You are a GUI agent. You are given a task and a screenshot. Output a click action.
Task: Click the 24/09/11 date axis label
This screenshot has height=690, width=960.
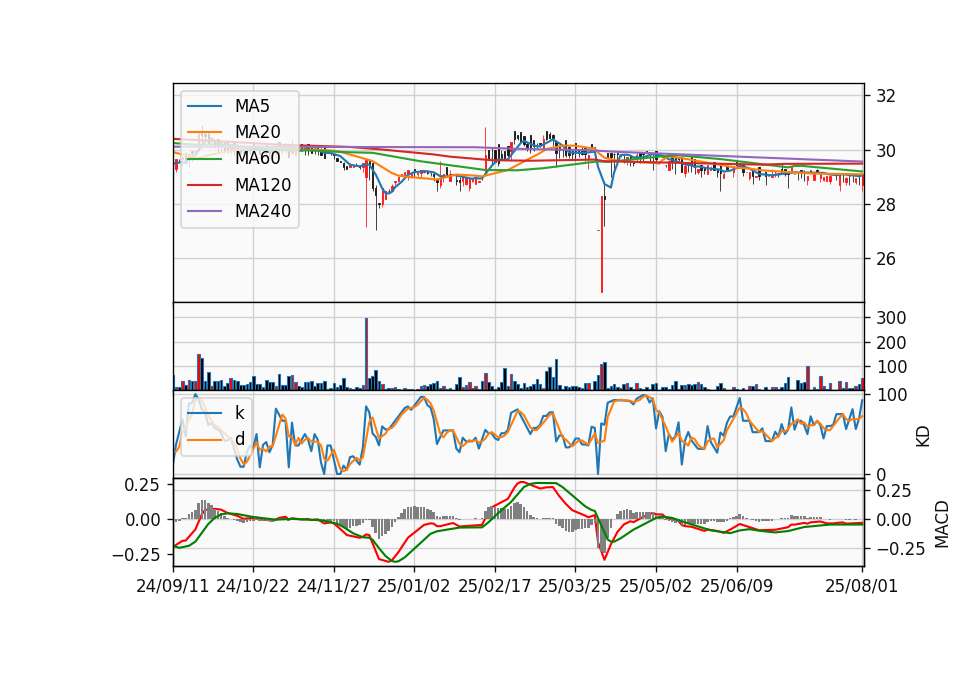point(173,586)
